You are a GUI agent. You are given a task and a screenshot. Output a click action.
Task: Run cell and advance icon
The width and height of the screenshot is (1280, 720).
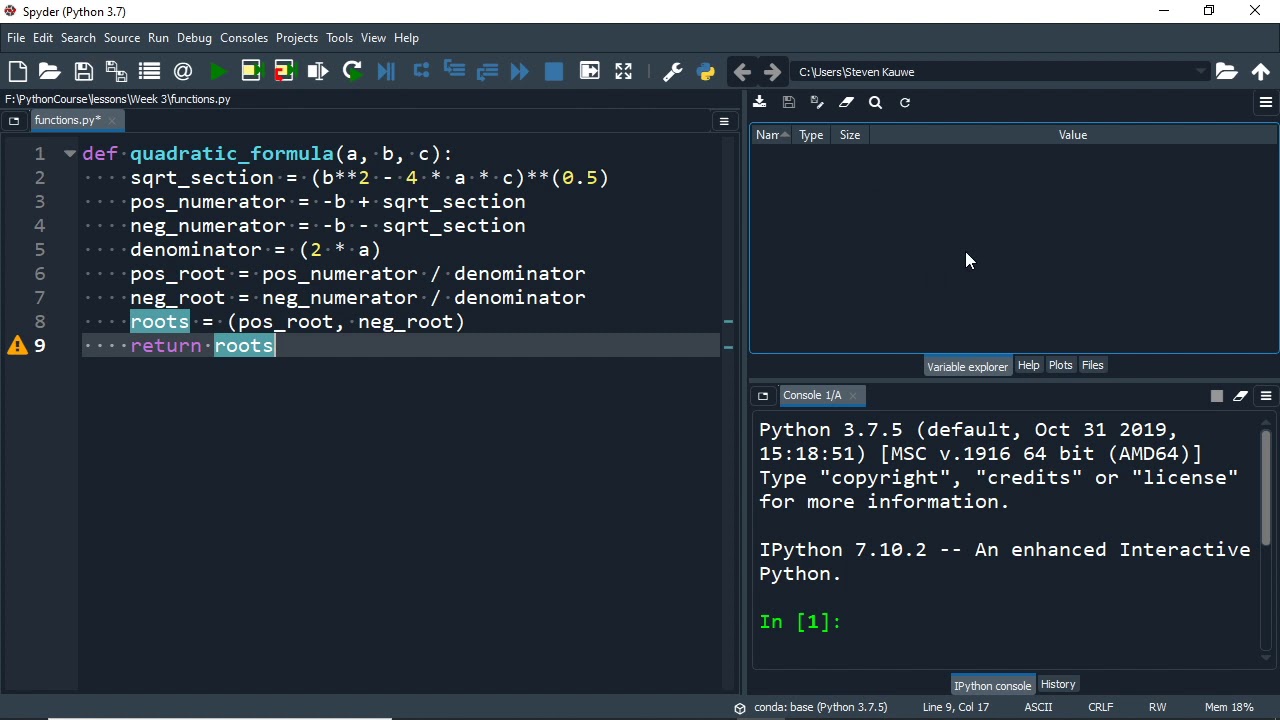point(284,72)
